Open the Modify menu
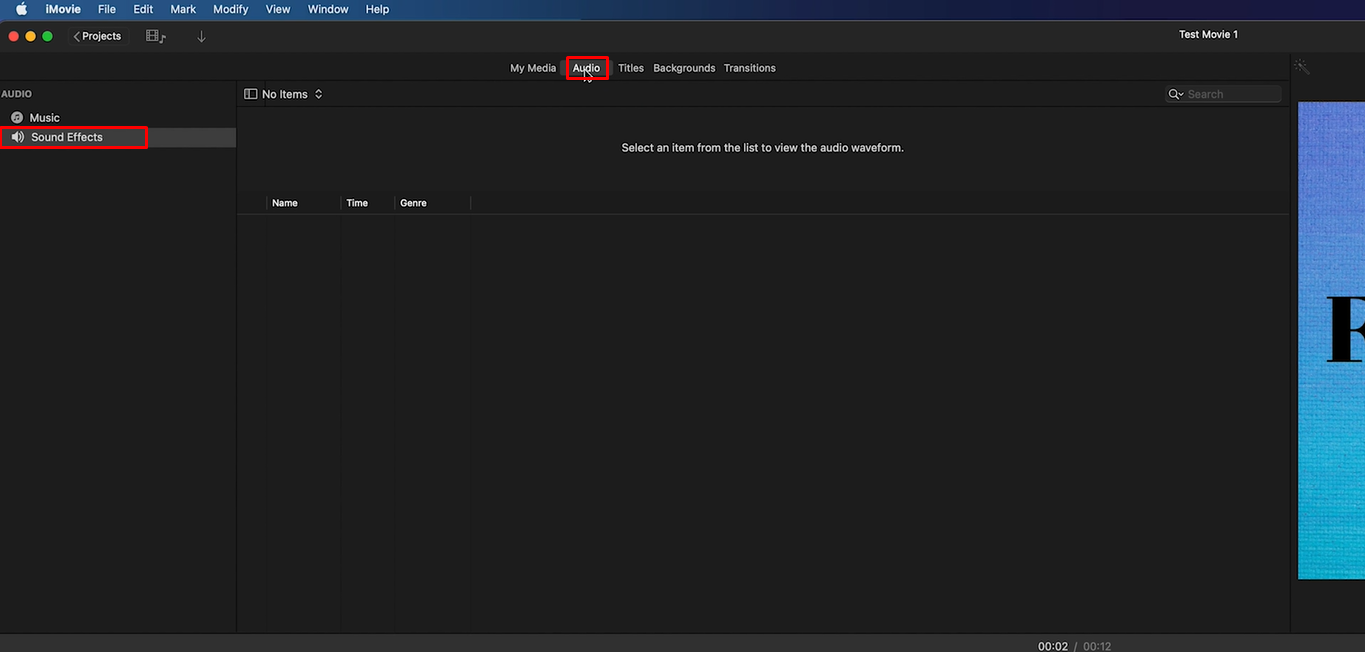 [231, 9]
